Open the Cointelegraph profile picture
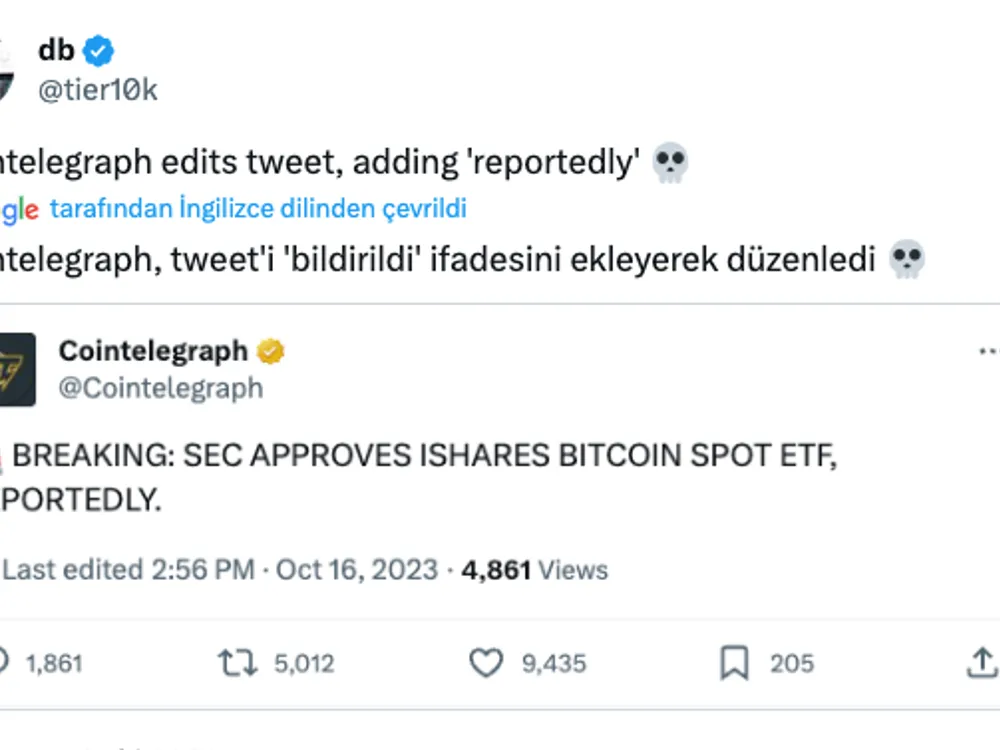Image resolution: width=1000 pixels, height=750 pixels. click(16, 370)
